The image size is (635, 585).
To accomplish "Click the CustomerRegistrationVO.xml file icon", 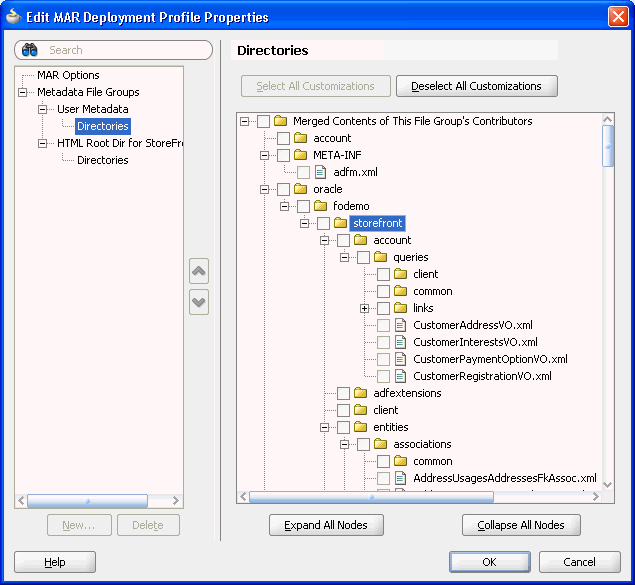I will [401, 376].
